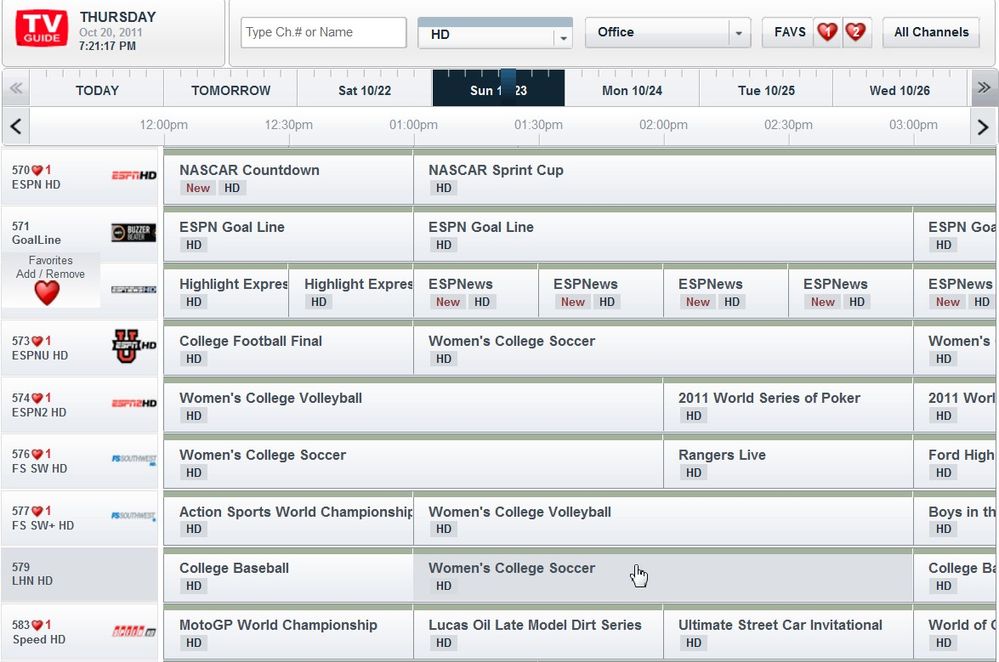Jump back days with double-left chevron

click(16, 88)
